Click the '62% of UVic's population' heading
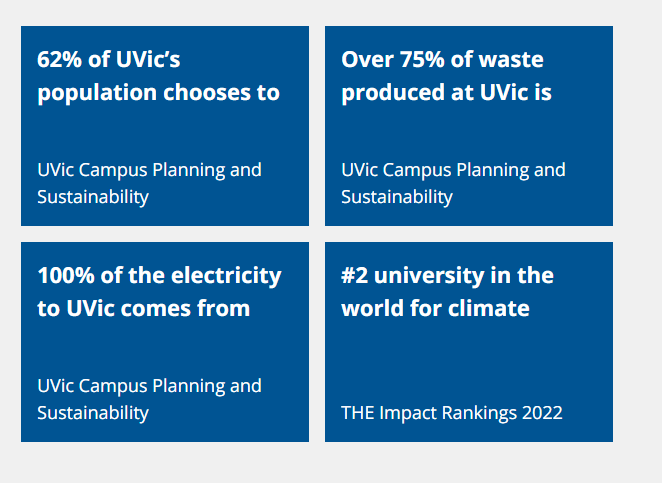662x483 pixels. click(158, 75)
